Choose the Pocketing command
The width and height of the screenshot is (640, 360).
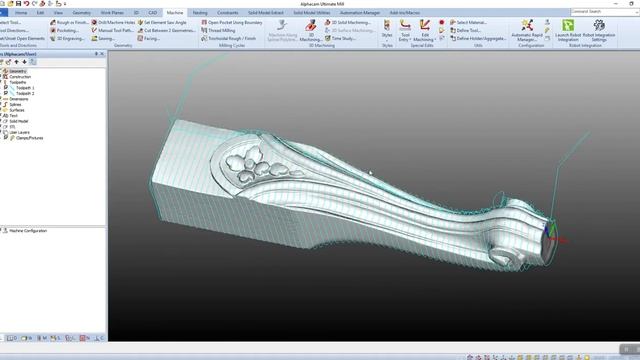[x=64, y=31]
